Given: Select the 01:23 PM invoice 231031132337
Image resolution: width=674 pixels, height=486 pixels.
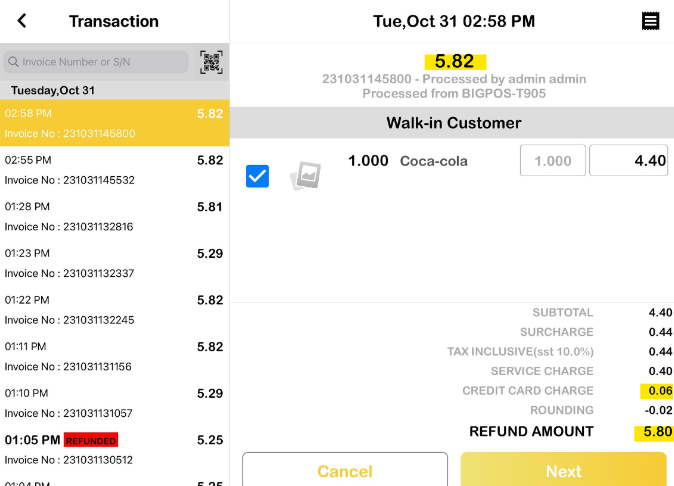Looking at the screenshot, I should click(x=114, y=263).
